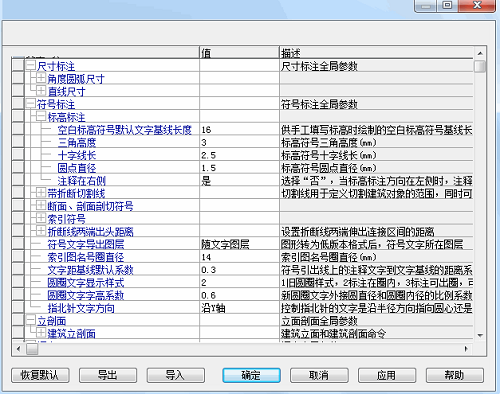
Task: Minimize the dialog window
Action: point(426,6)
